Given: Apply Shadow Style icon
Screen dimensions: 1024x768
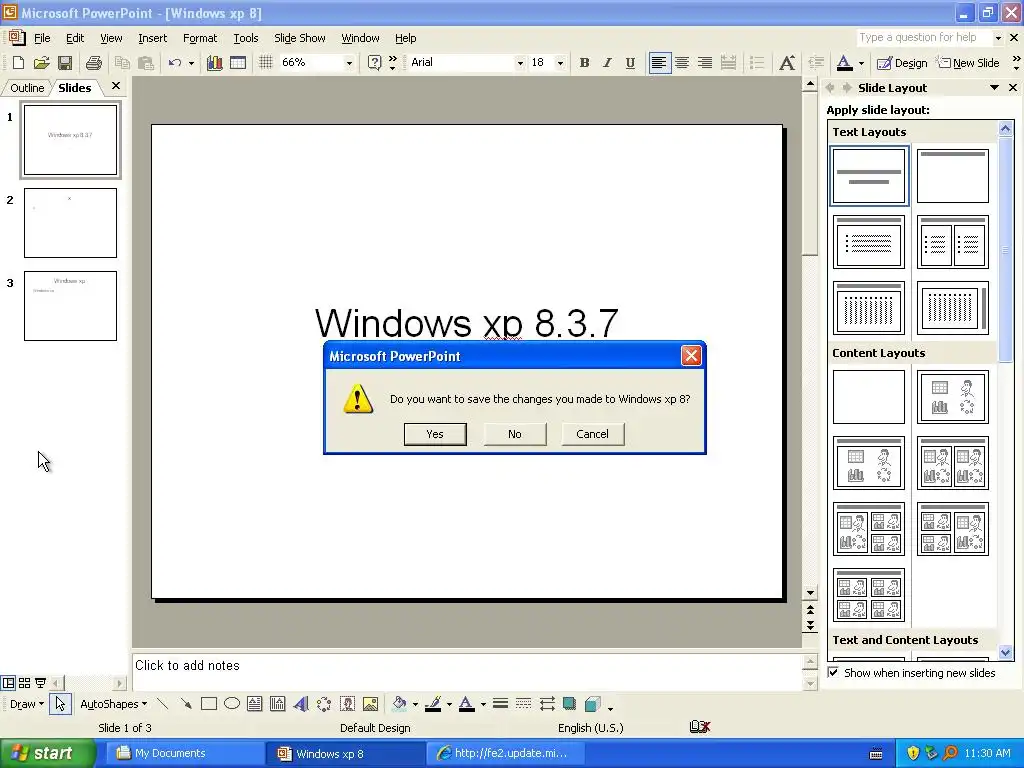Looking at the screenshot, I should (569, 704).
